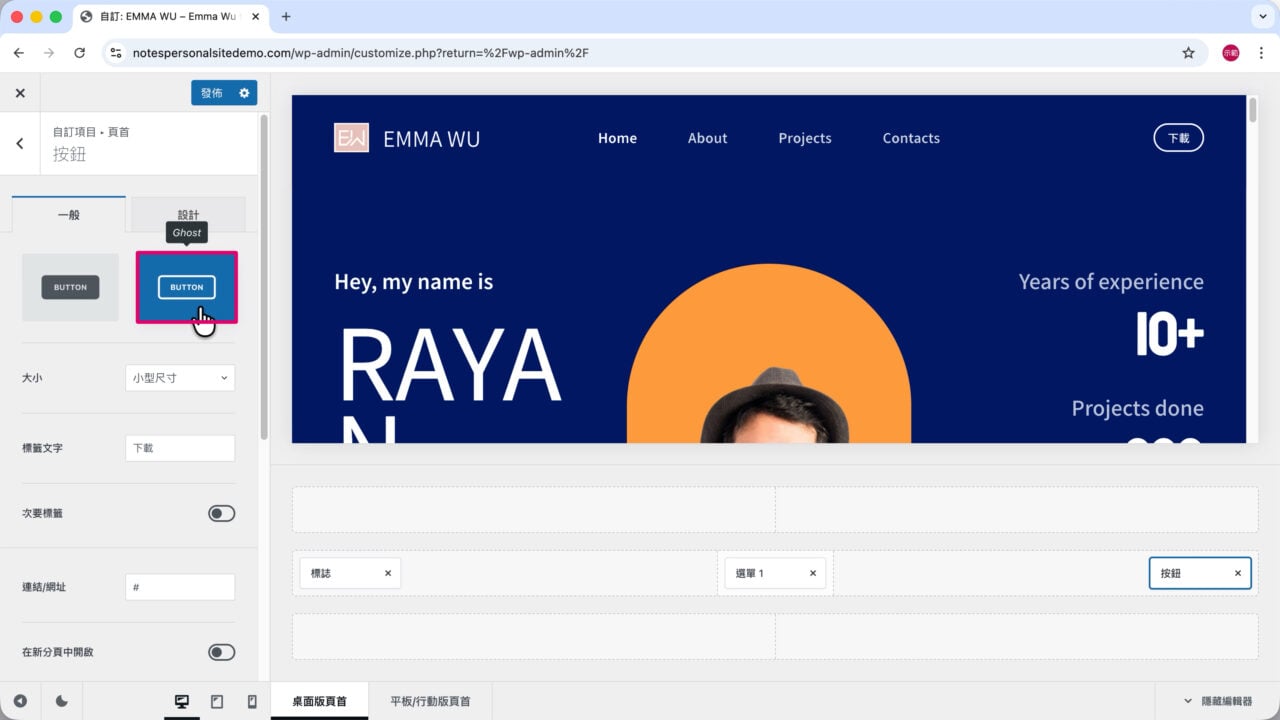Select the 平板/行動版頁首 tab
The width and height of the screenshot is (1280, 720).
(x=430, y=702)
